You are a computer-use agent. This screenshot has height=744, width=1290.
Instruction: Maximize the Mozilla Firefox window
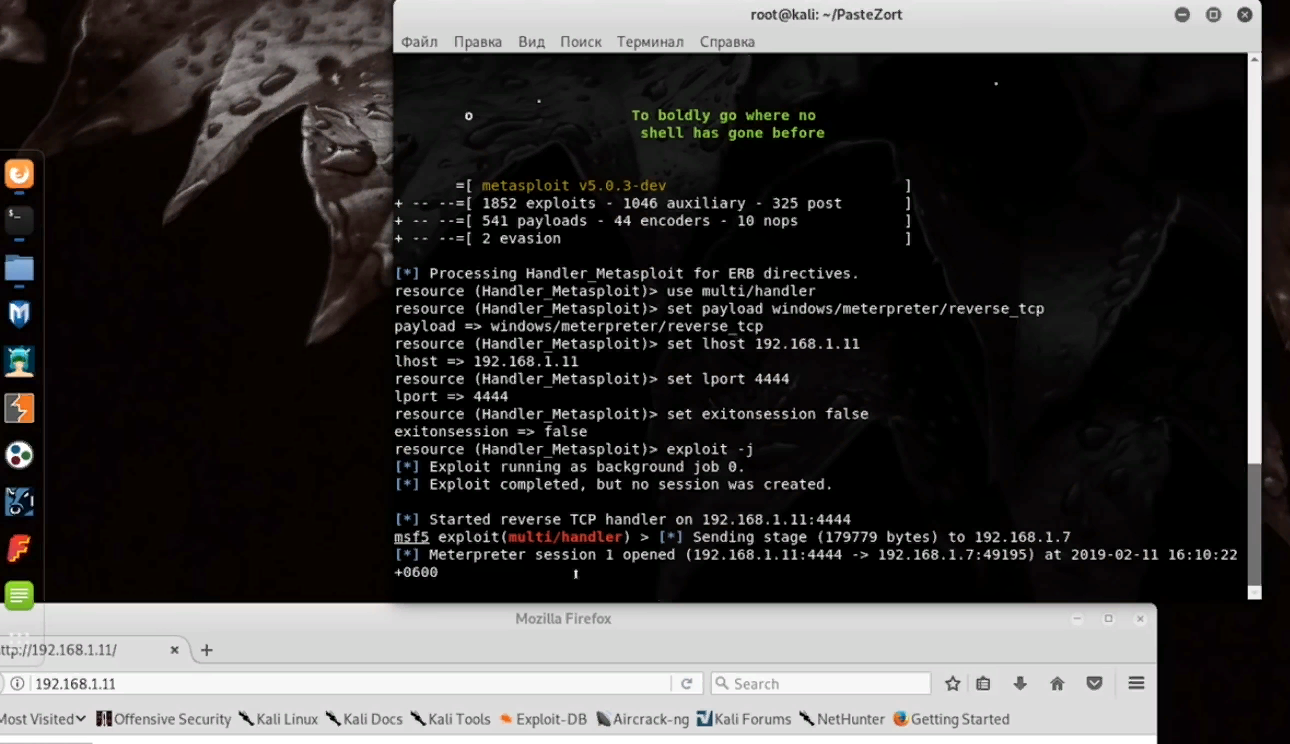[x=1108, y=619]
